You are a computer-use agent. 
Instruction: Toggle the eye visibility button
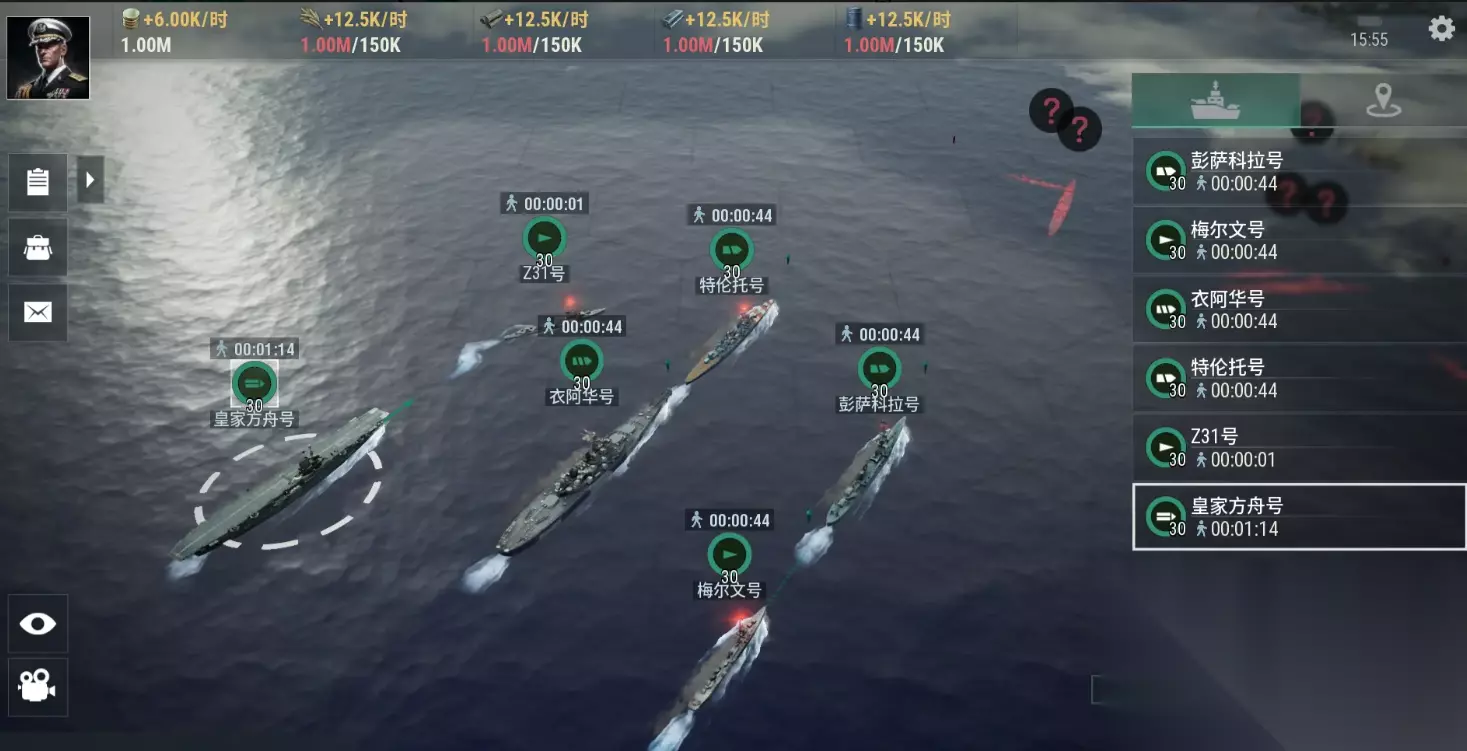[38, 624]
